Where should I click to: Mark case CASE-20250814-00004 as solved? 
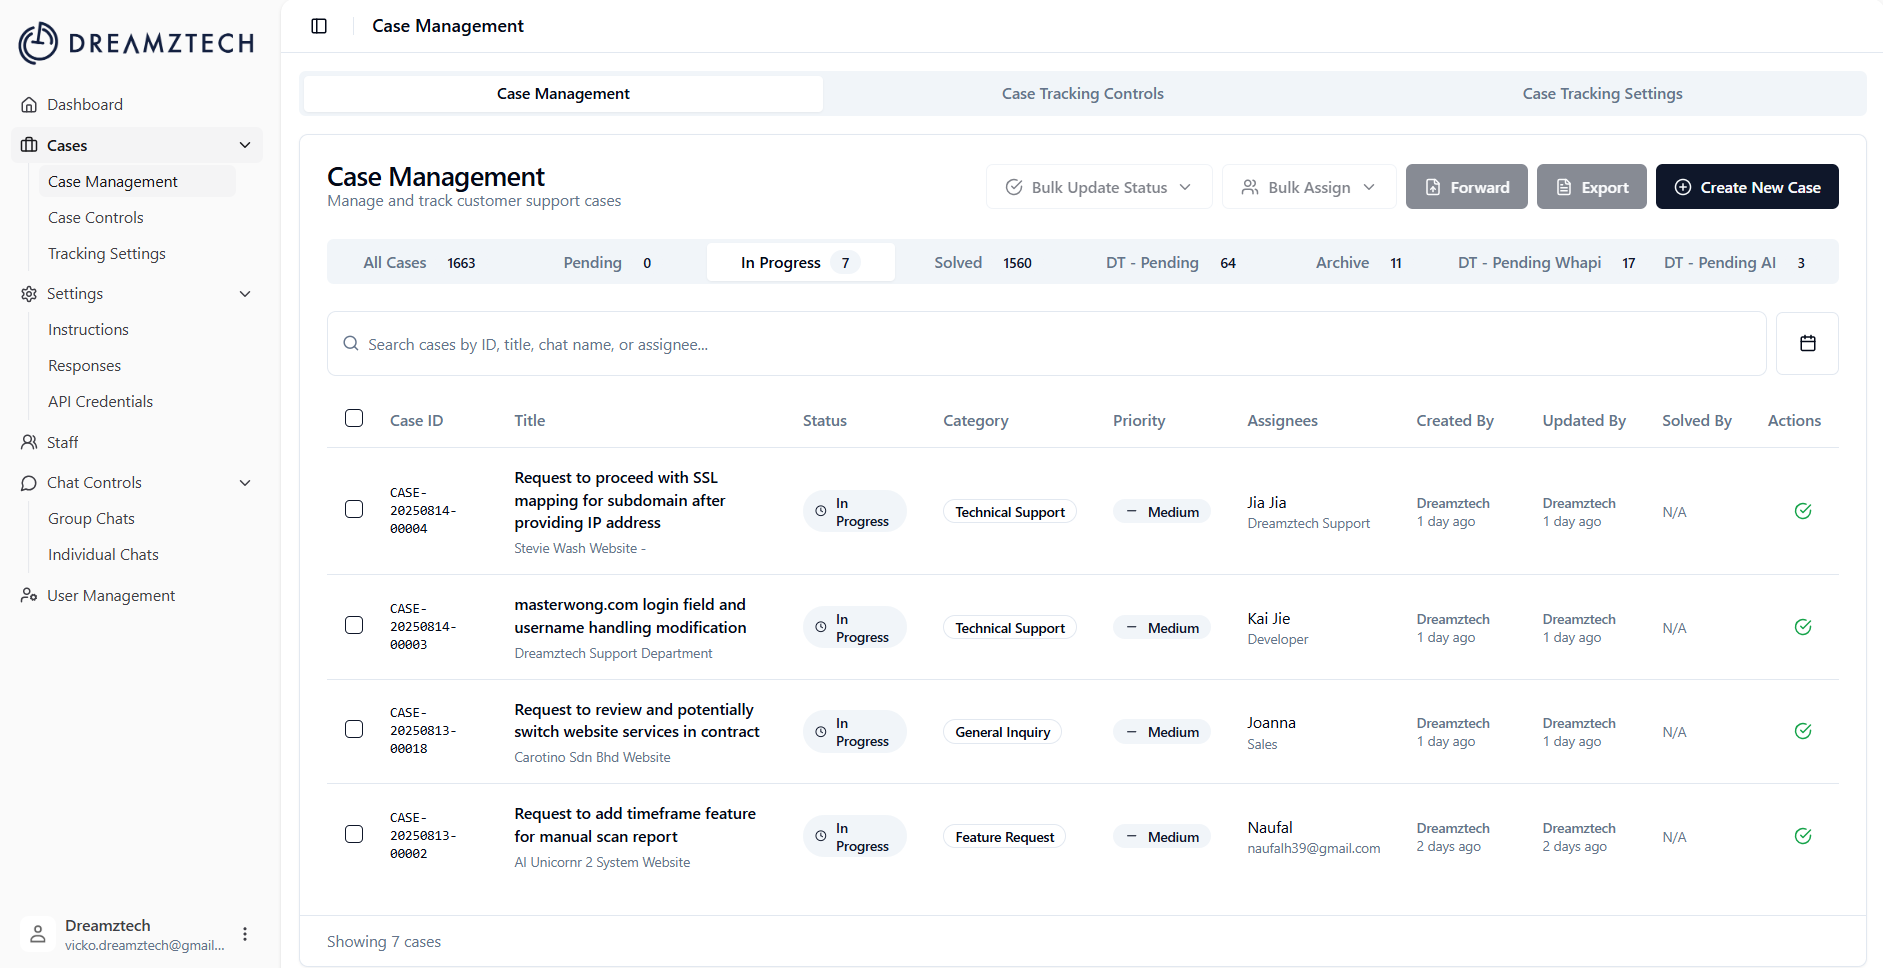[x=1802, y=512]
